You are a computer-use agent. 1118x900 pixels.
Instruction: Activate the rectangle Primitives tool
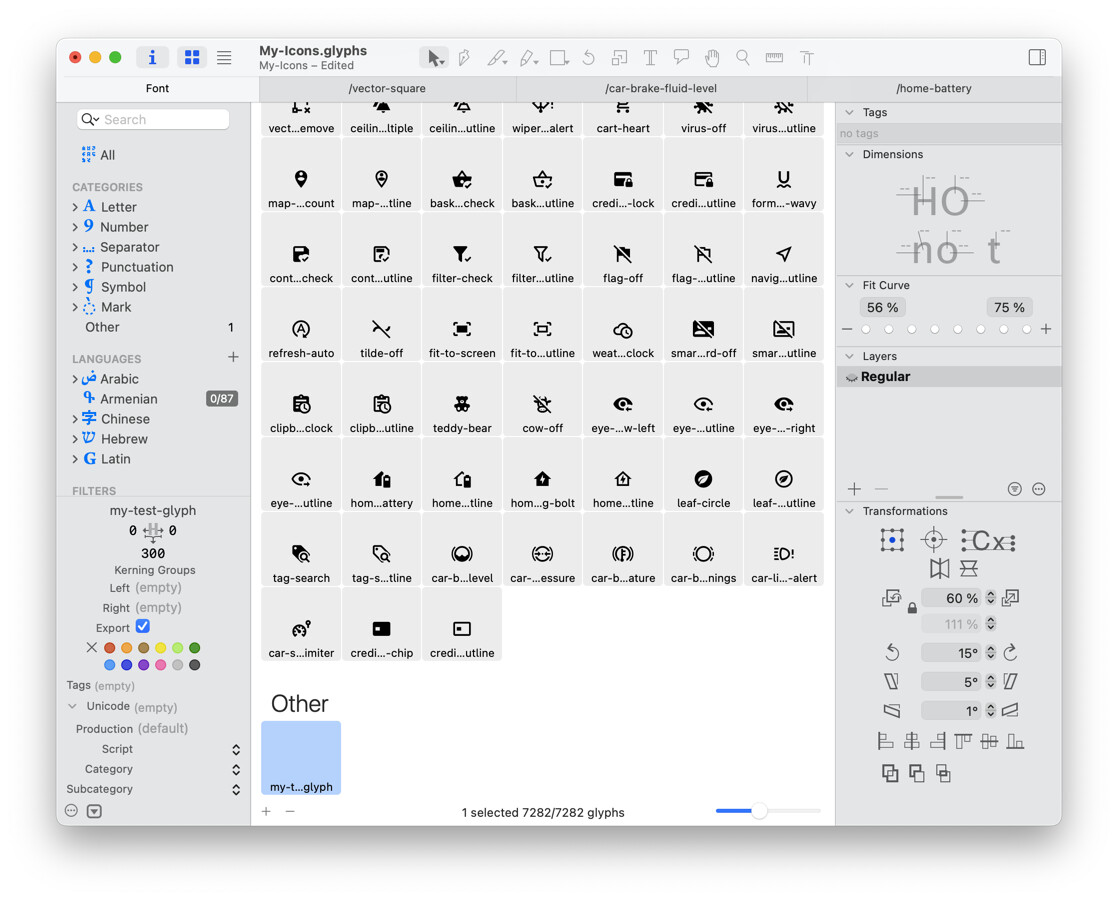(x=559, y=58)
